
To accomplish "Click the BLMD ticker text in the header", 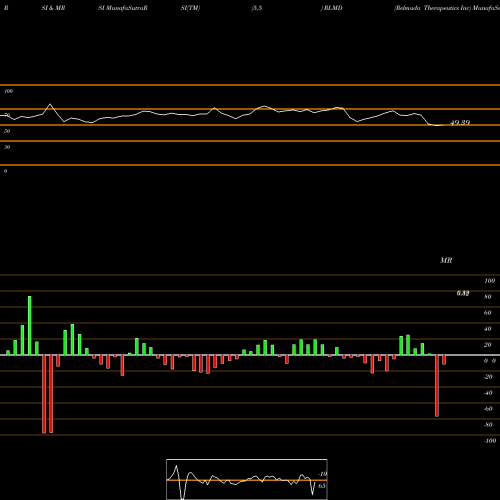I will (333, 8).
